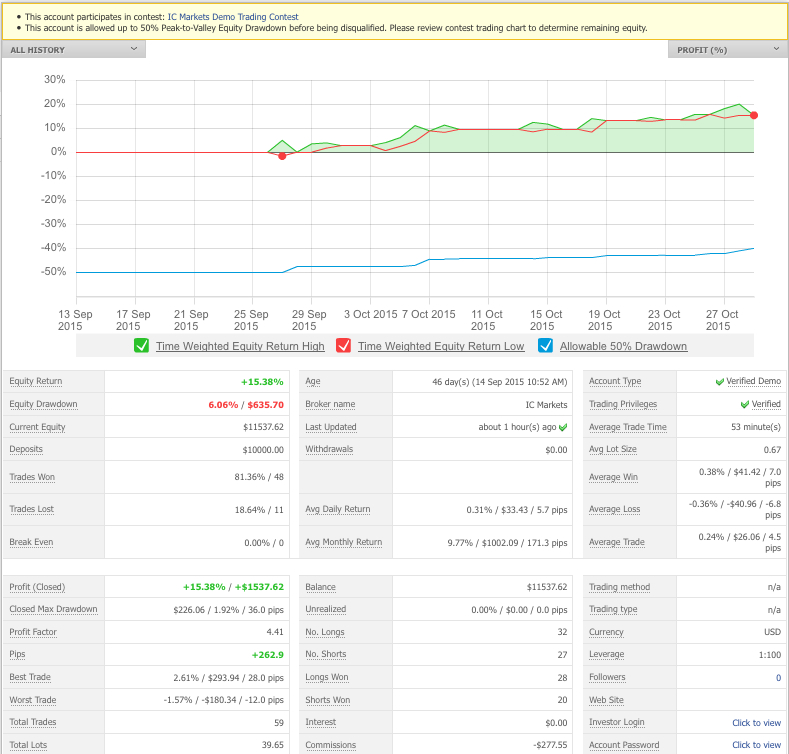Click the Total Trades label
Image resolution: width=789 pixels, height=754 pixels.
33,722
